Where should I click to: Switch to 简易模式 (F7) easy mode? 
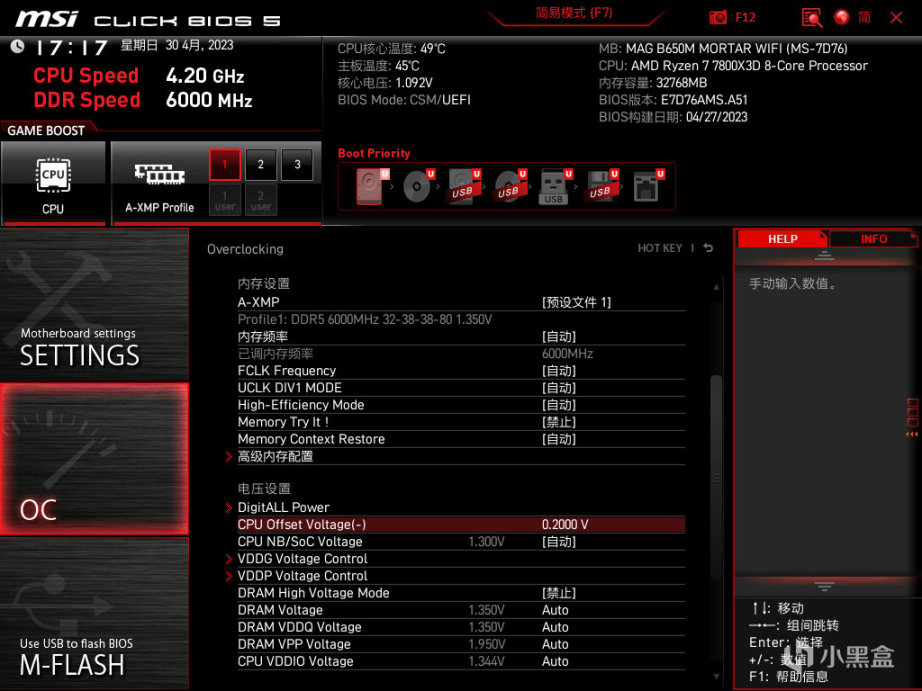(574, 13)
